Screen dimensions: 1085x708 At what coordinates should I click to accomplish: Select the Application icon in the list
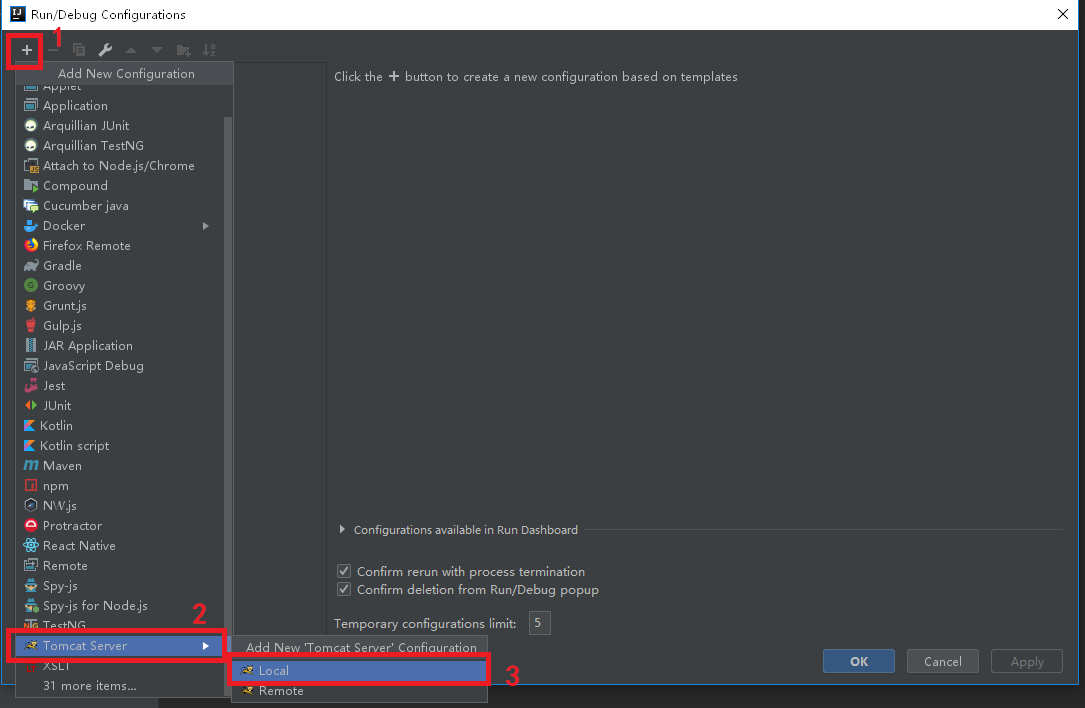[x=30, y=105]
